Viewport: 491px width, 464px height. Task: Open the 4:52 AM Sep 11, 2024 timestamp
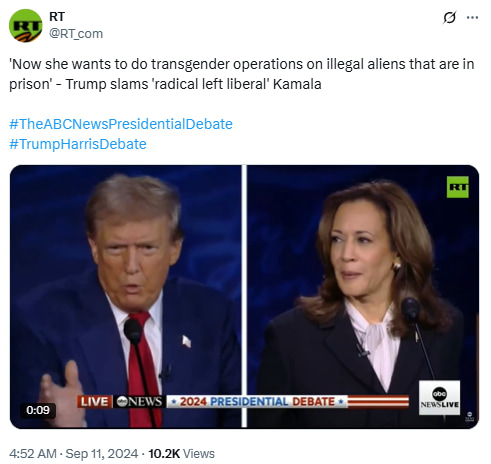(x=73, y=454)
